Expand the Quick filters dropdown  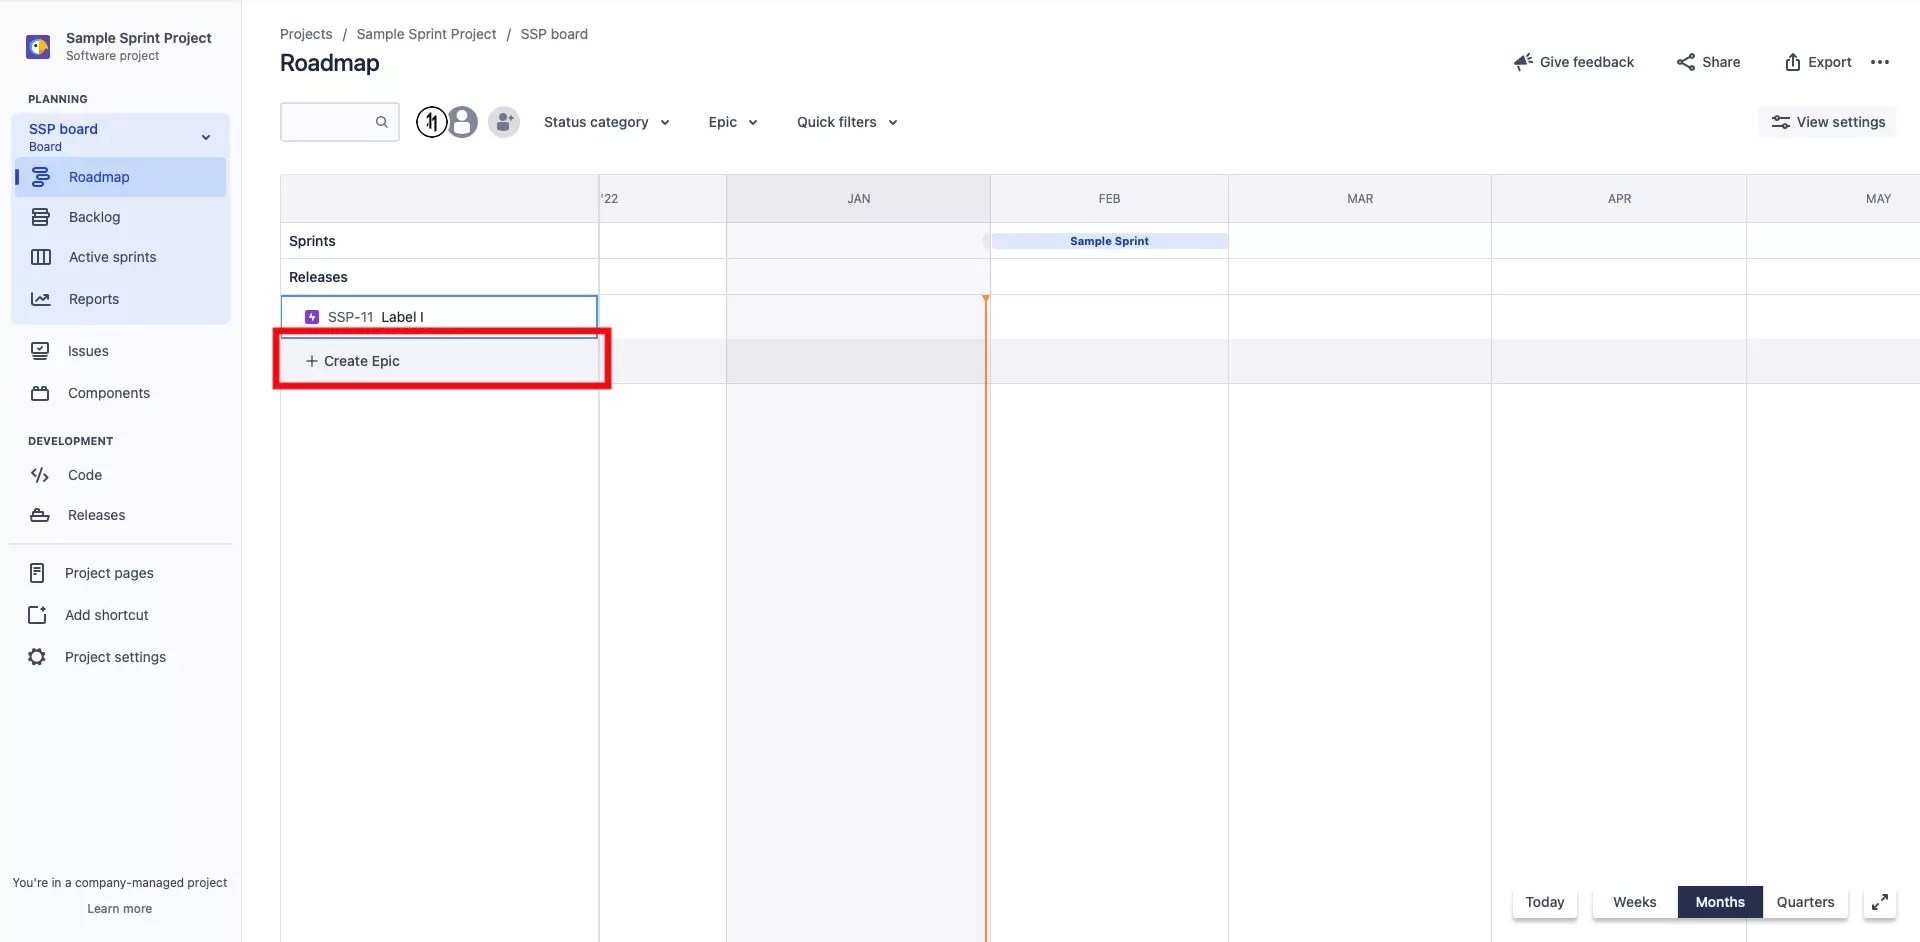point(846,121)
